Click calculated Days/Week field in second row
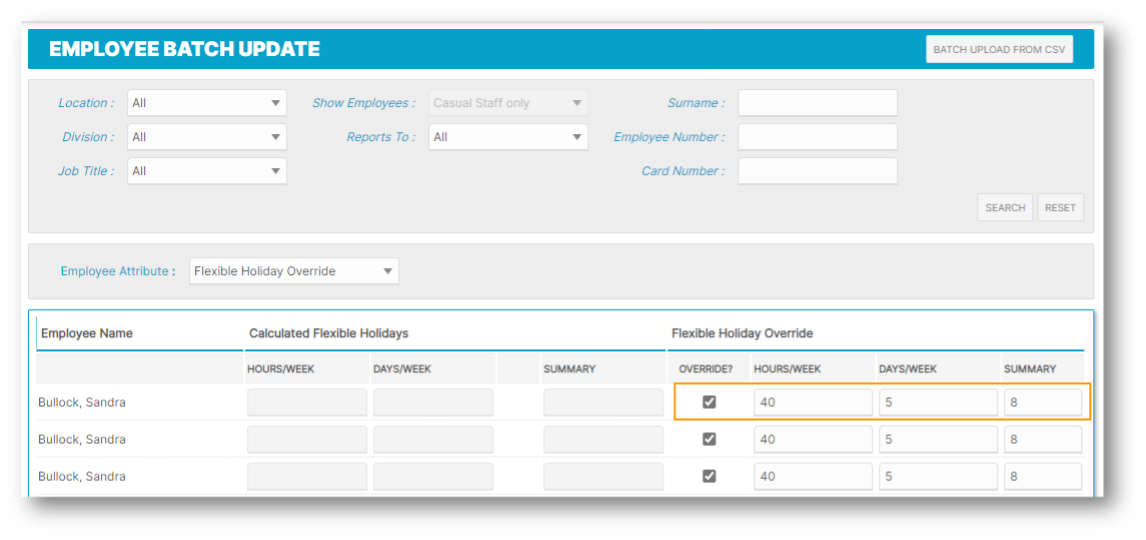Image resolution: width=1146 pixels, height=540 pixels. pyautogui.click(x=433, y=440)
